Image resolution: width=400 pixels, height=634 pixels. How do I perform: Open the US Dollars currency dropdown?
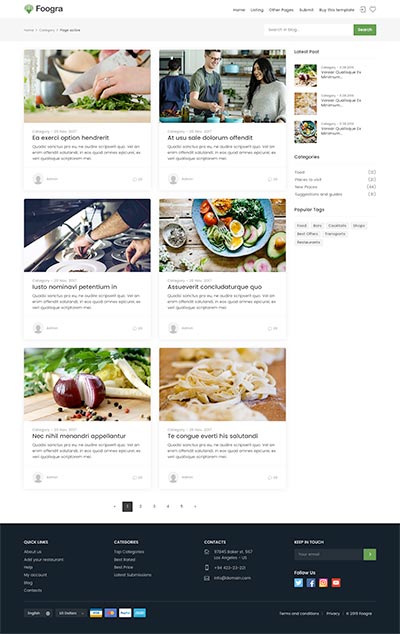(71, 613)
